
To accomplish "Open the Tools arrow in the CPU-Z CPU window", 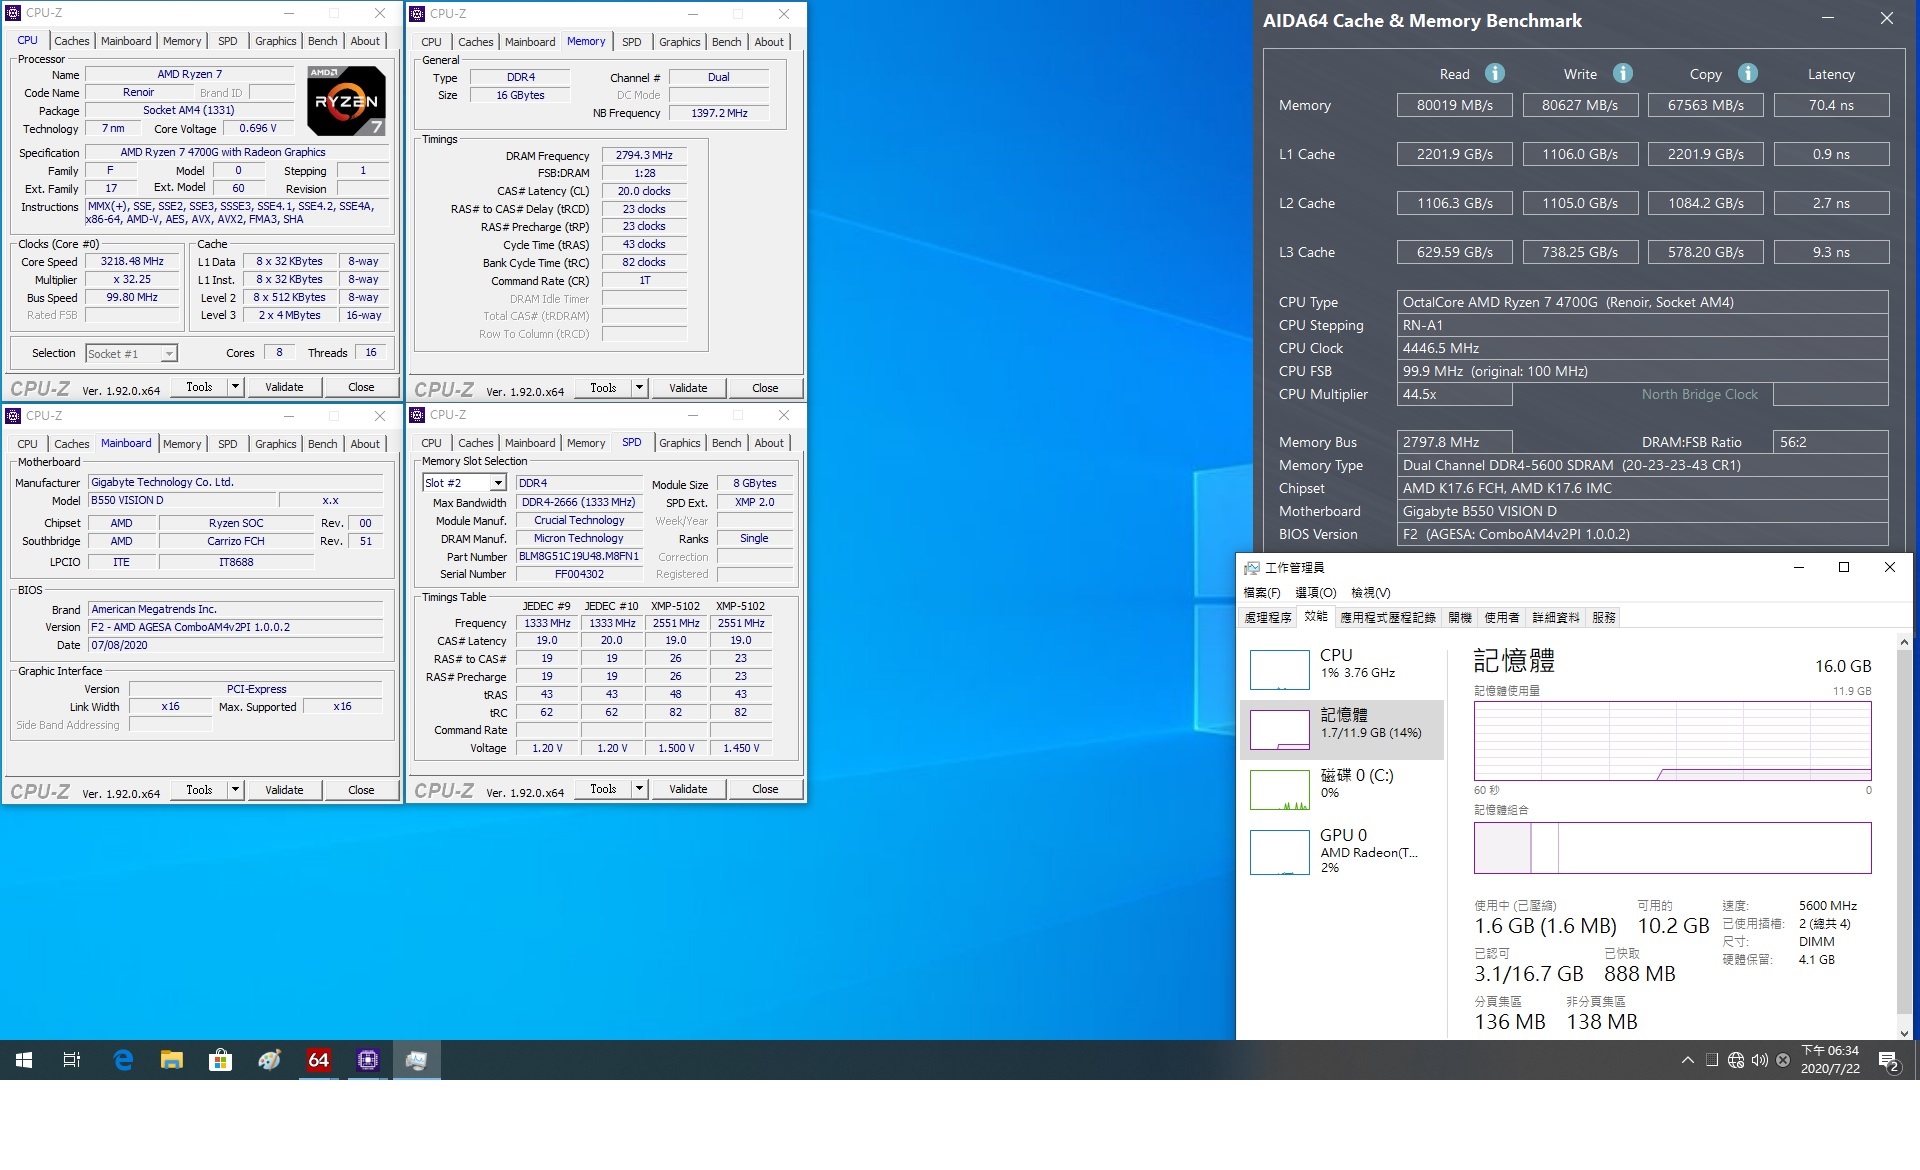I will (x=235, y=386).
